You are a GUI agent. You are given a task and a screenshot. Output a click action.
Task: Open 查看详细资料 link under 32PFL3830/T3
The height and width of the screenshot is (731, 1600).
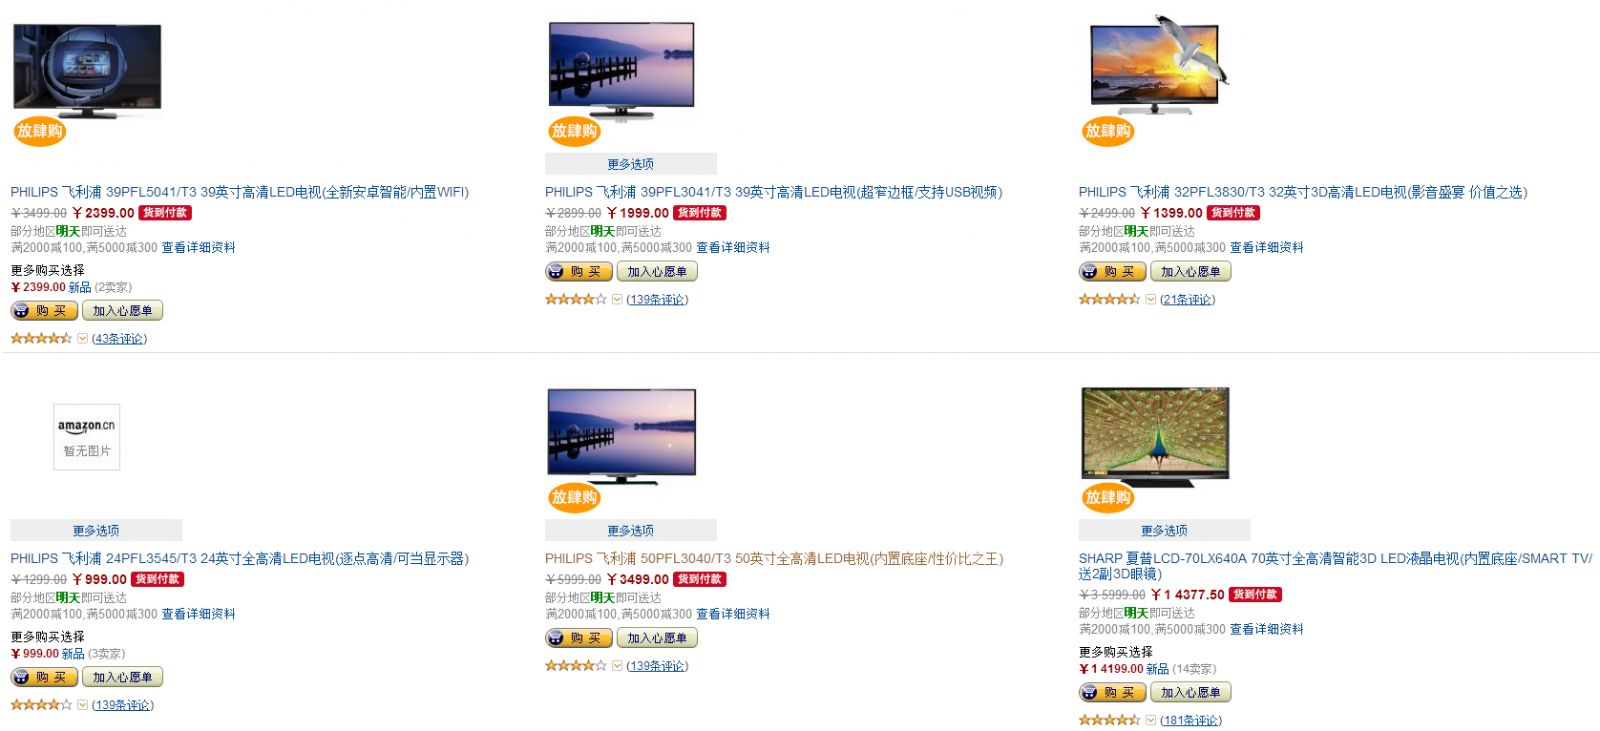tap(1266, 248)
